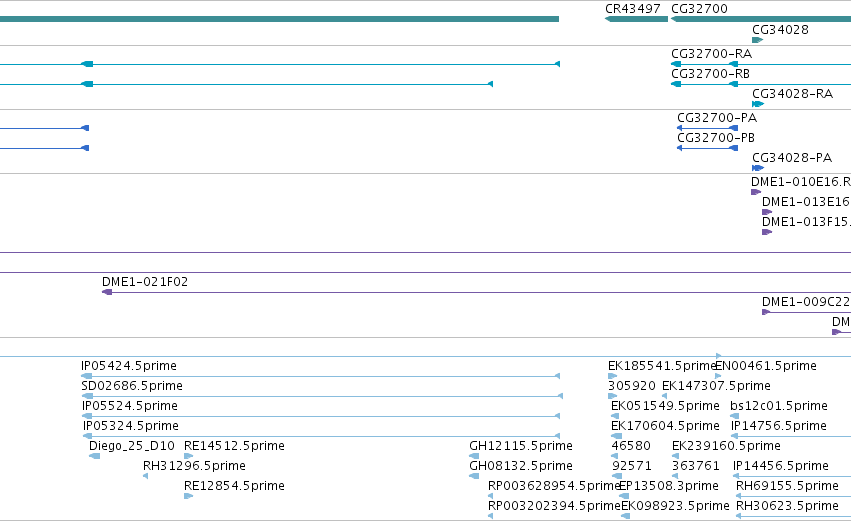Click the CG34028-RA transcript label
Screen dimensions: 851x521
(x=792, y=94)
